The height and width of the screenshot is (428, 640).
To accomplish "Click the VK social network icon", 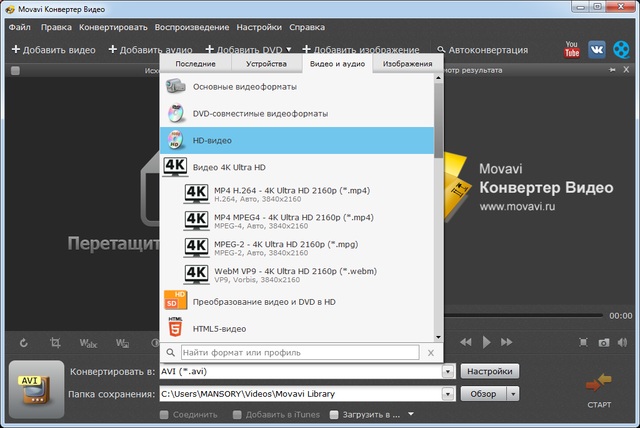I will 597,48.
